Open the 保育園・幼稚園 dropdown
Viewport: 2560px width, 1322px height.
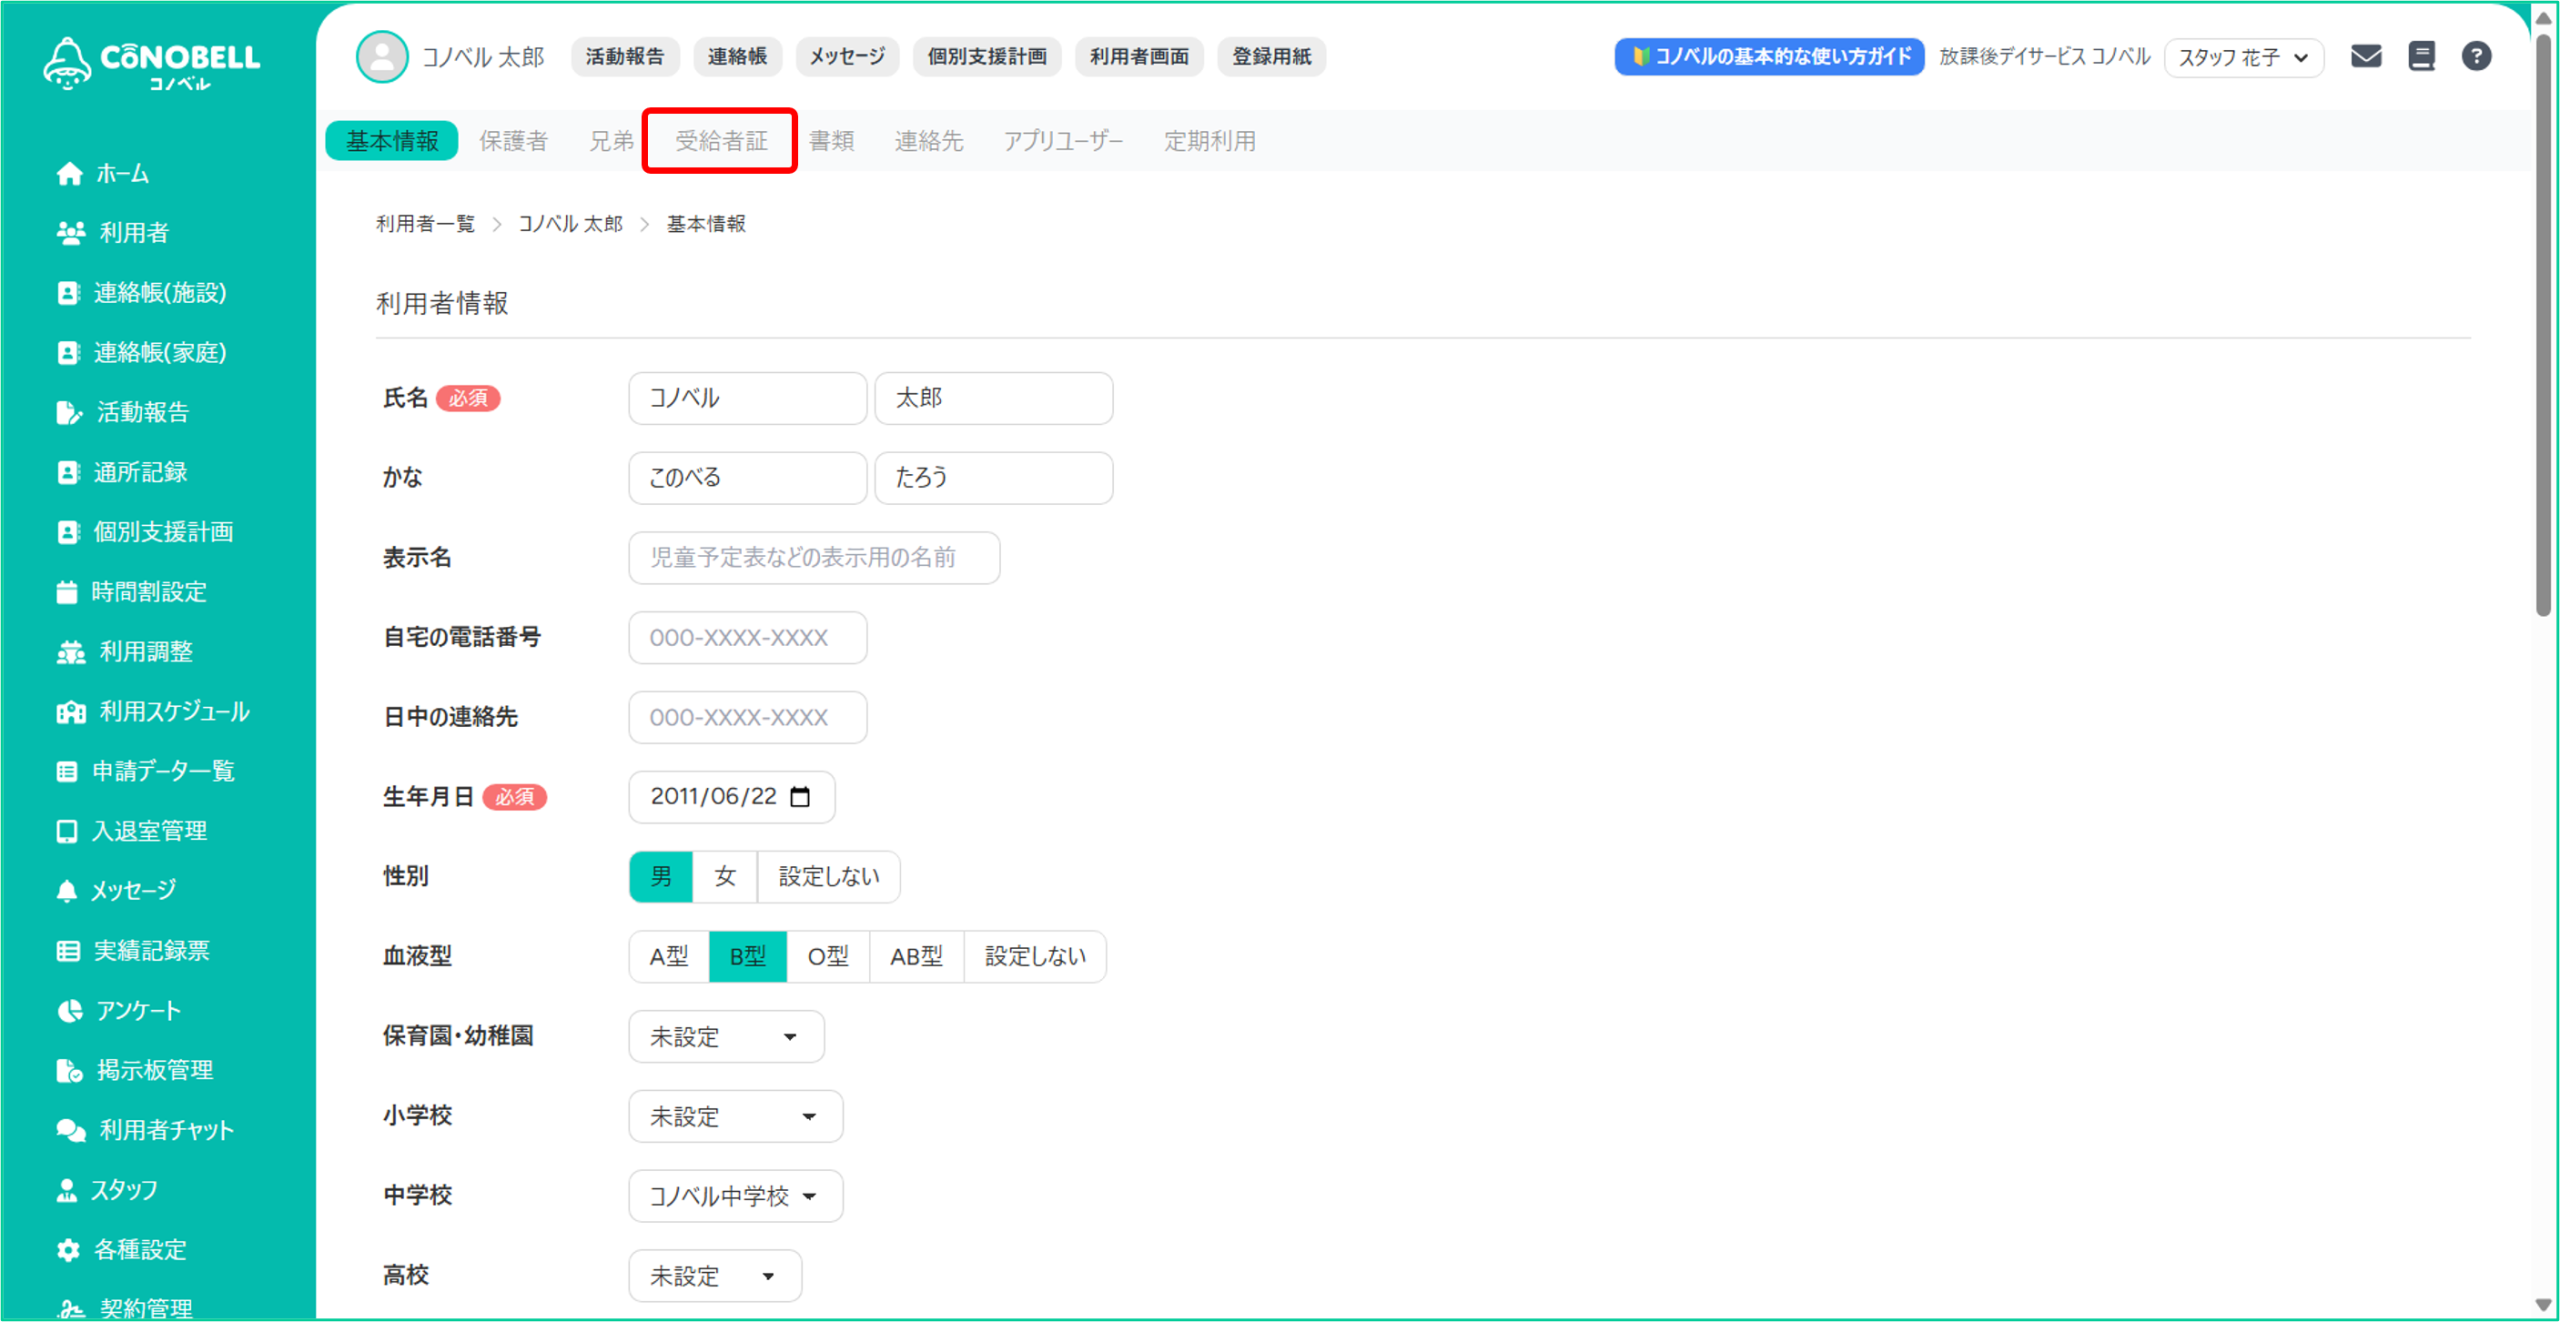click(x=725, y=1037)
